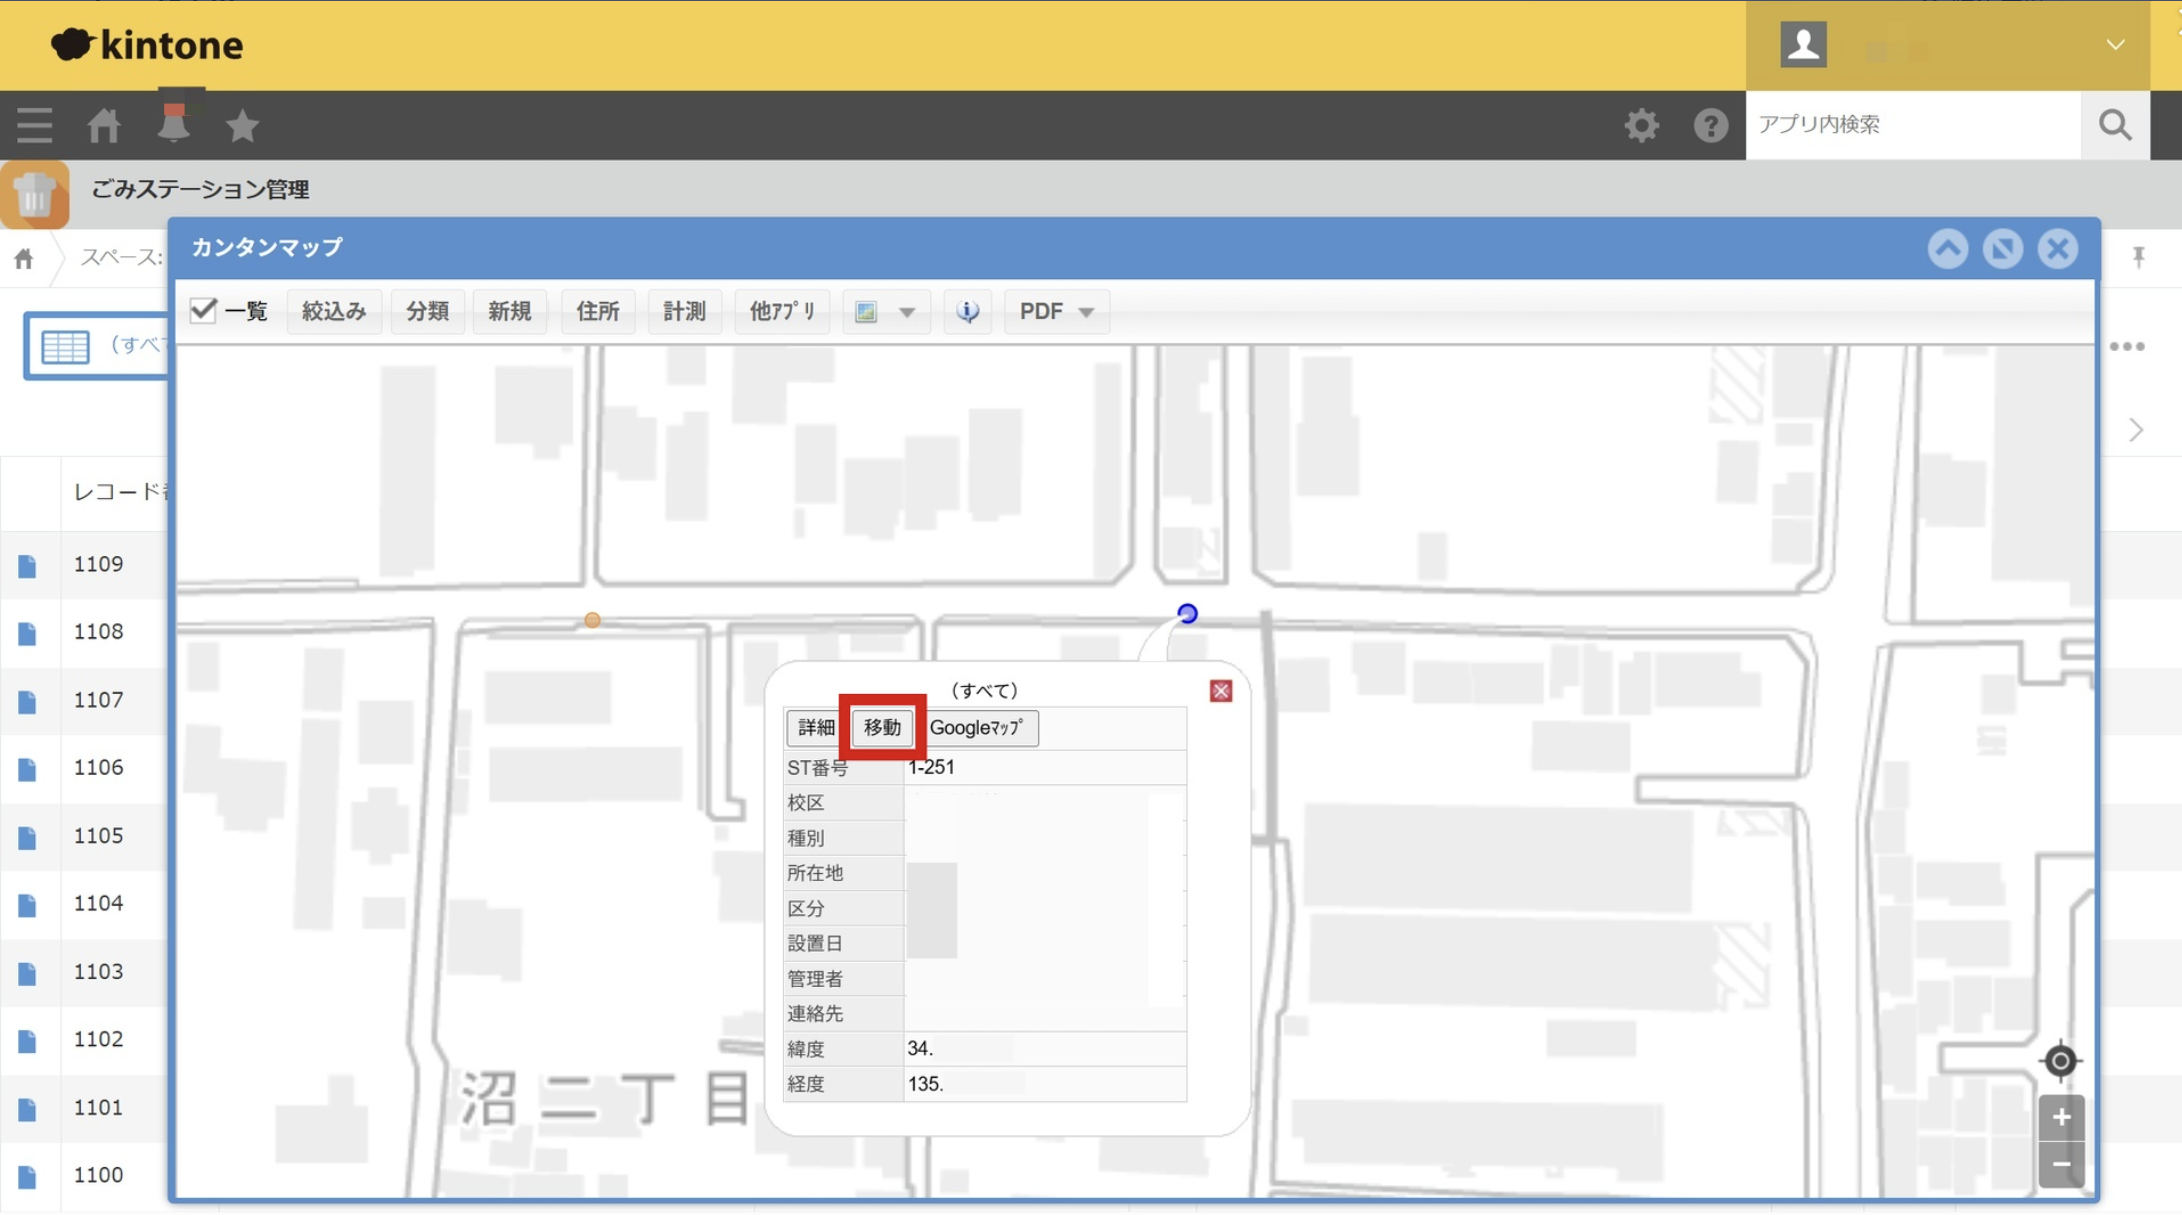Click the map info icon button

click(967, 312)
